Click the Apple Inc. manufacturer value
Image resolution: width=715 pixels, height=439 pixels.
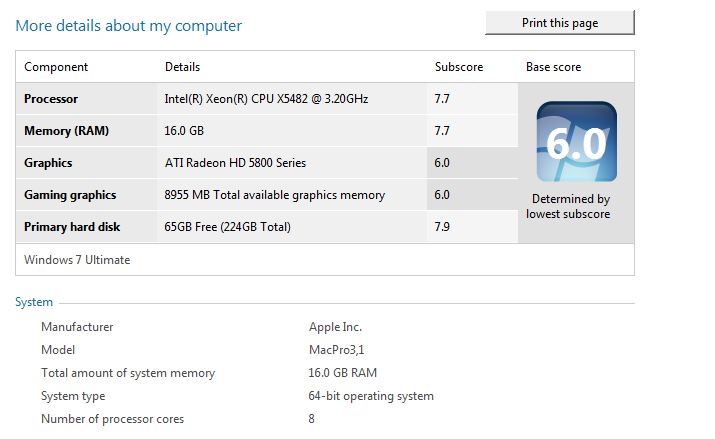pyautogui.click(x=335, y=327)
